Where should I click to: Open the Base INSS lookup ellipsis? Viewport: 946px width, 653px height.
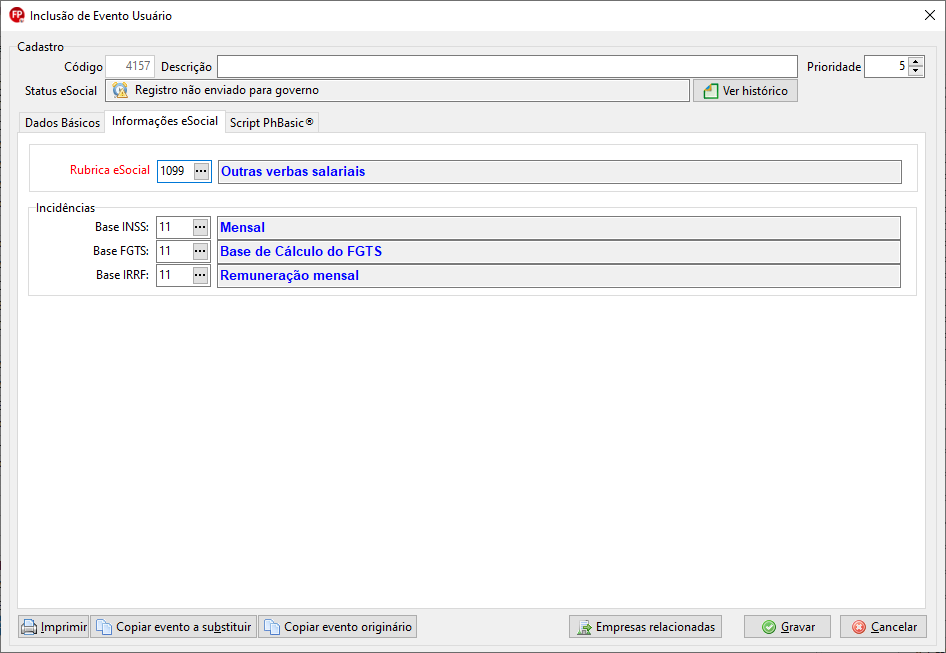click(200, 228)
